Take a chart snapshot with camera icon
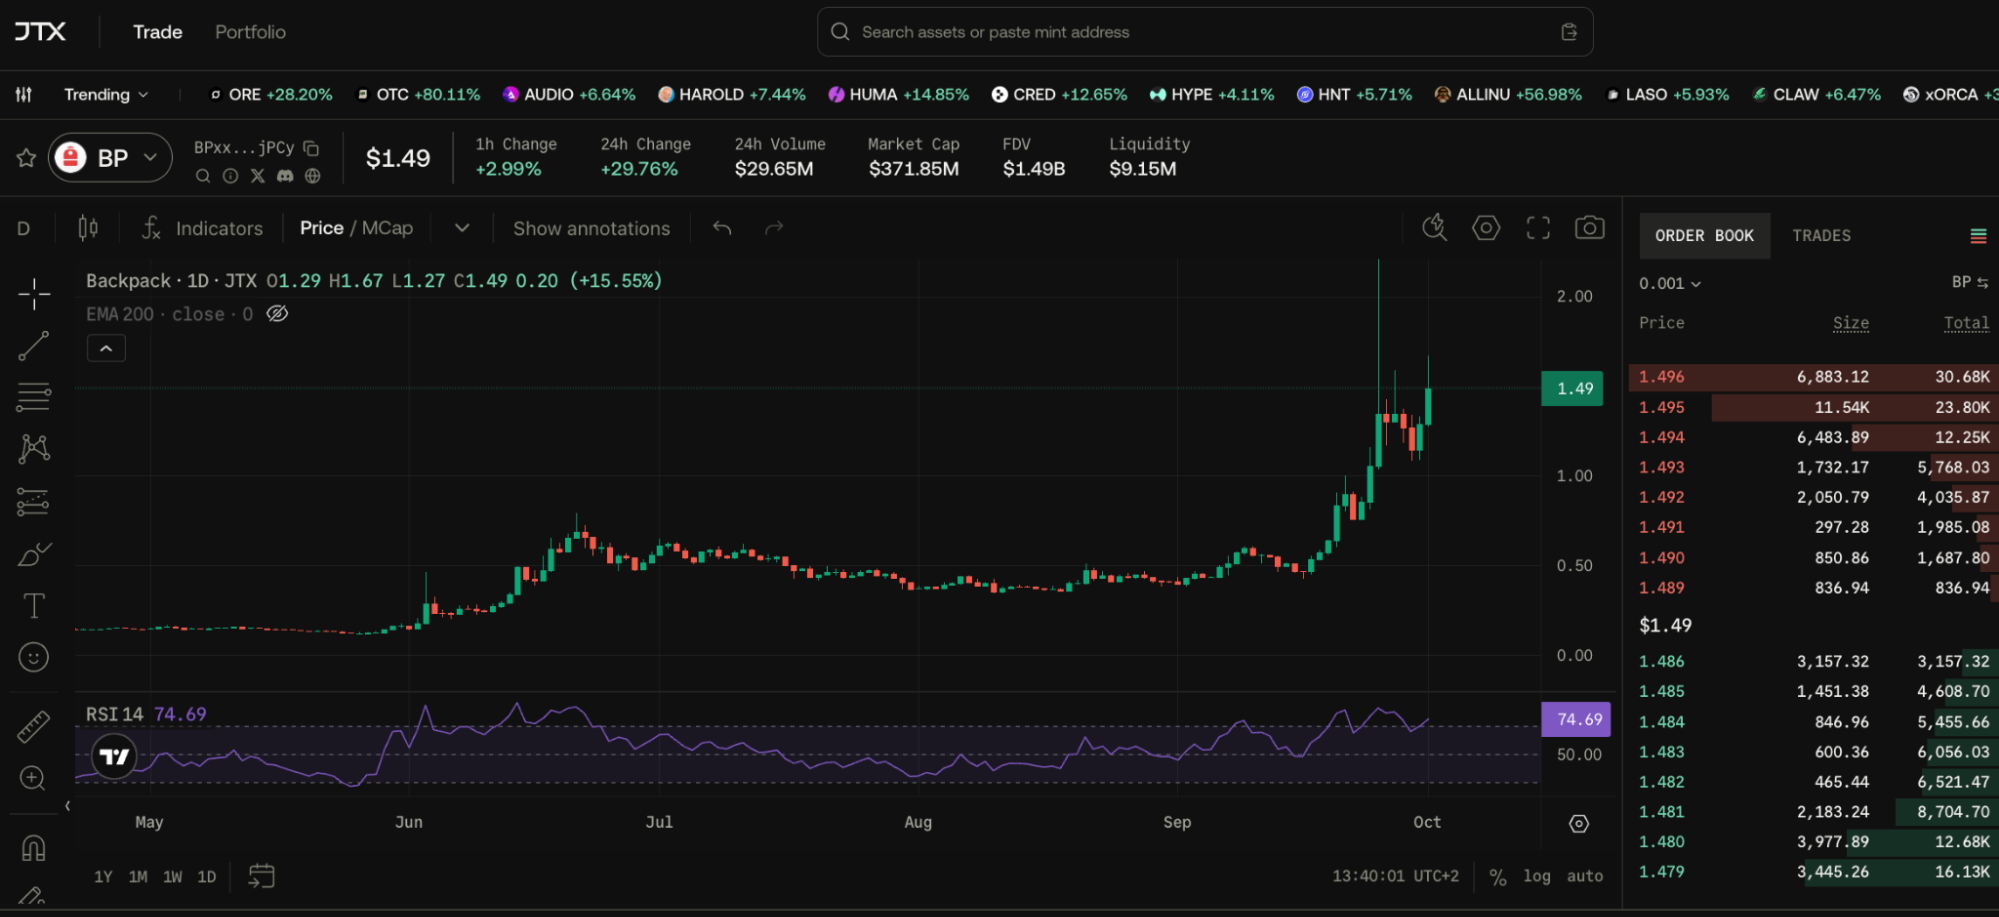 (1589, 228)
